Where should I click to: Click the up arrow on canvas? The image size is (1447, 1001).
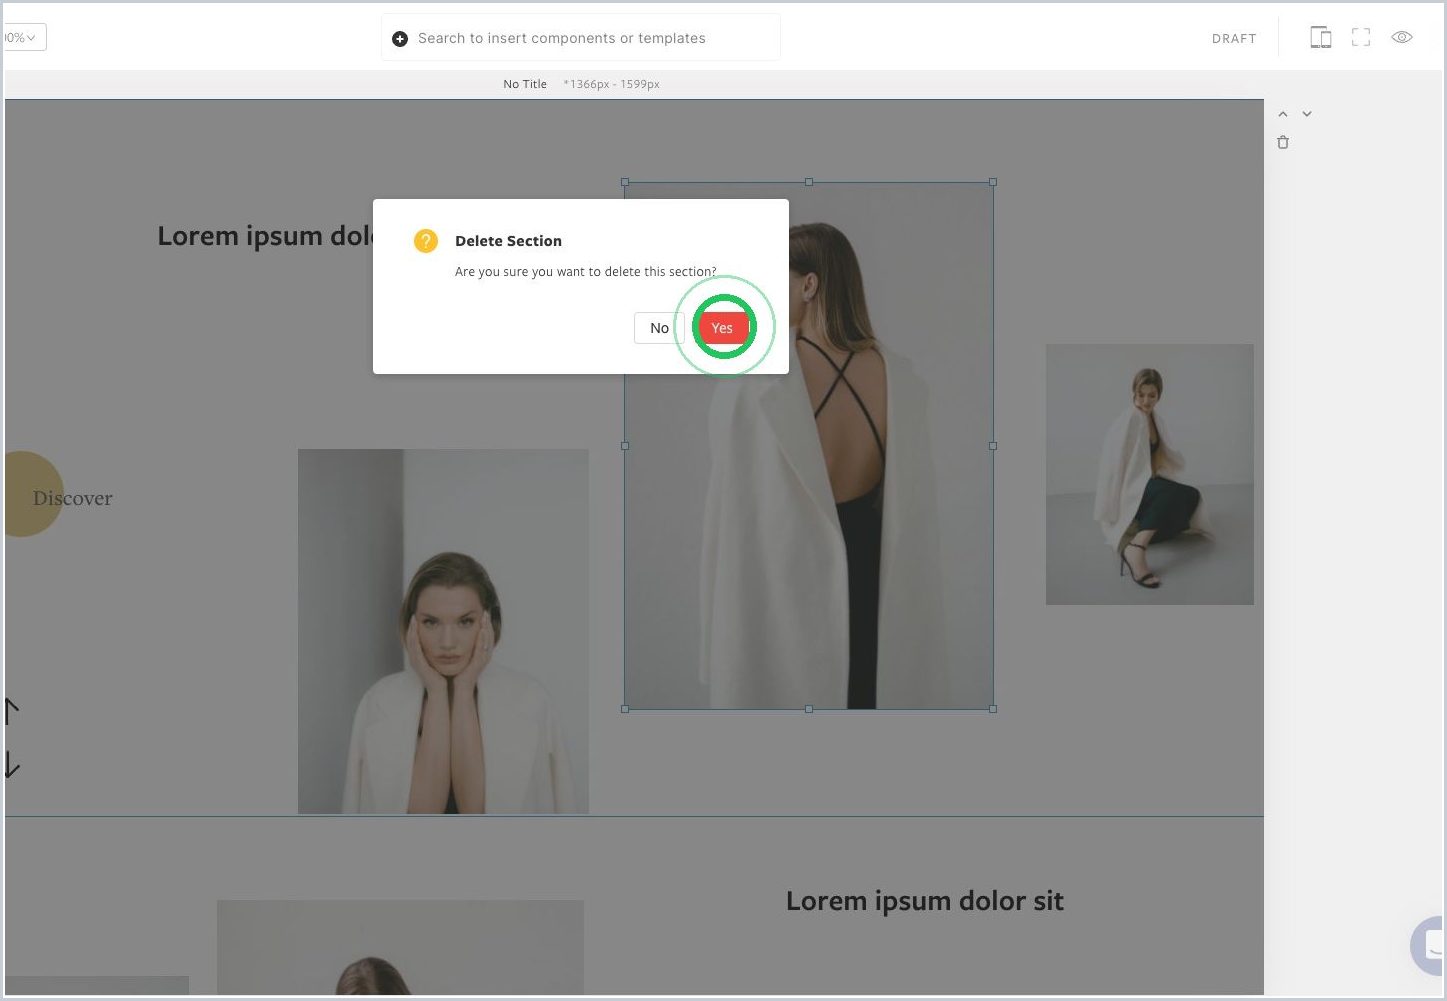(x=11, y=711)
